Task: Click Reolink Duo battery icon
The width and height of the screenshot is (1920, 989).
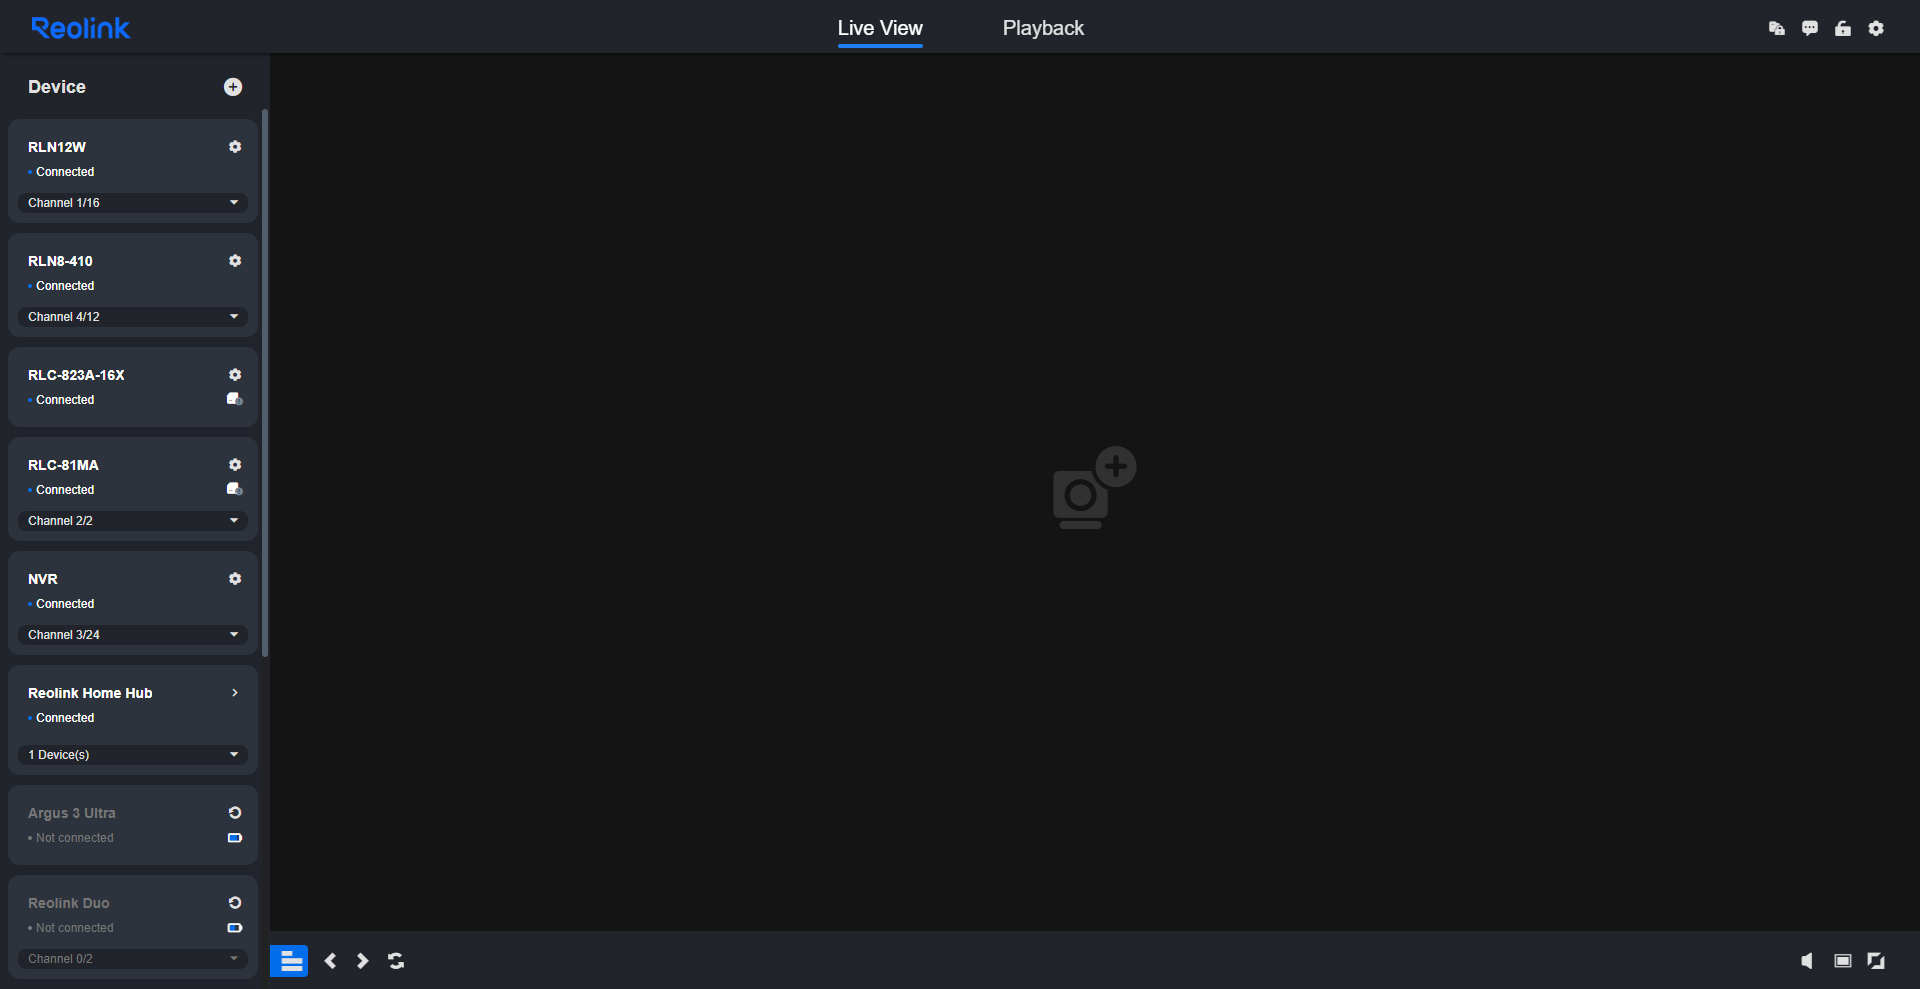Action: click(x=235, y=928)
